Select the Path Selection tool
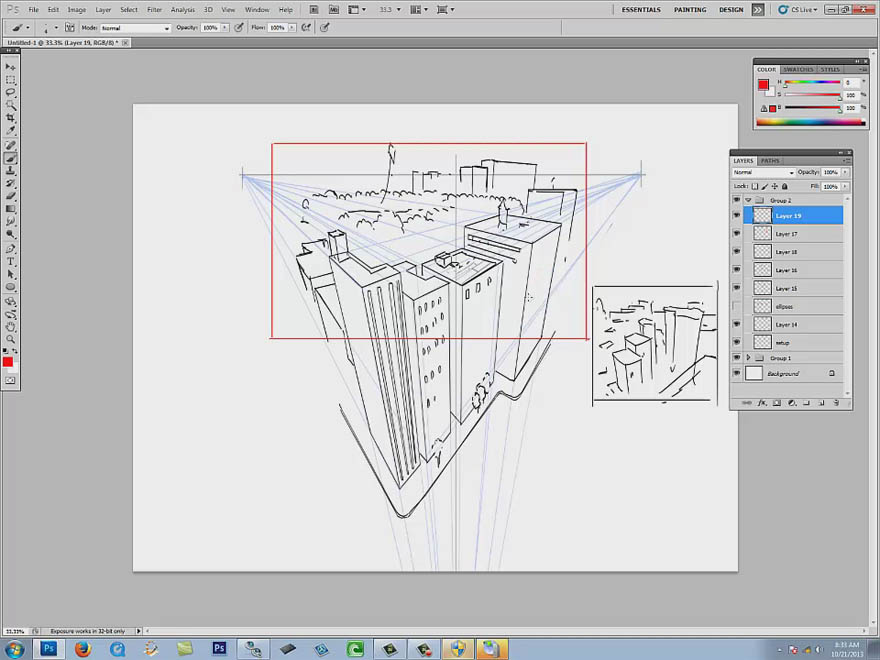Image resolution: width=880 pixels, height=660 pixels. [x=10, y=274]
